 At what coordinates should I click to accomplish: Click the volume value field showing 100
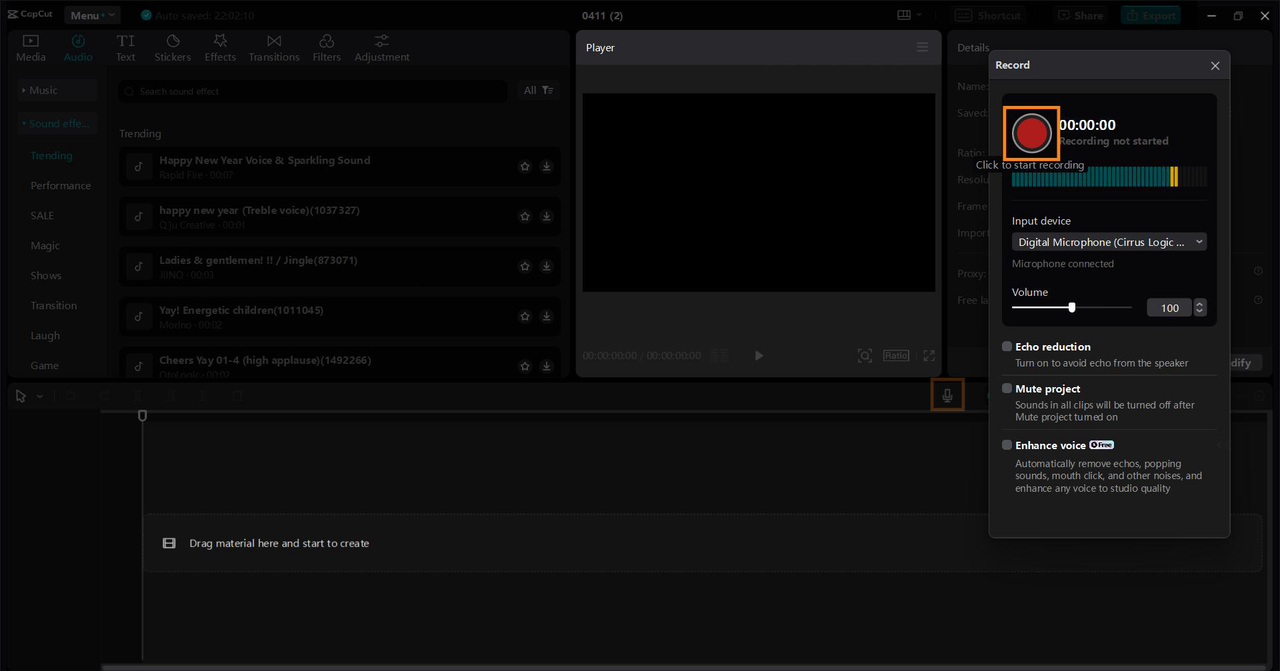(x=1170, y=308)
